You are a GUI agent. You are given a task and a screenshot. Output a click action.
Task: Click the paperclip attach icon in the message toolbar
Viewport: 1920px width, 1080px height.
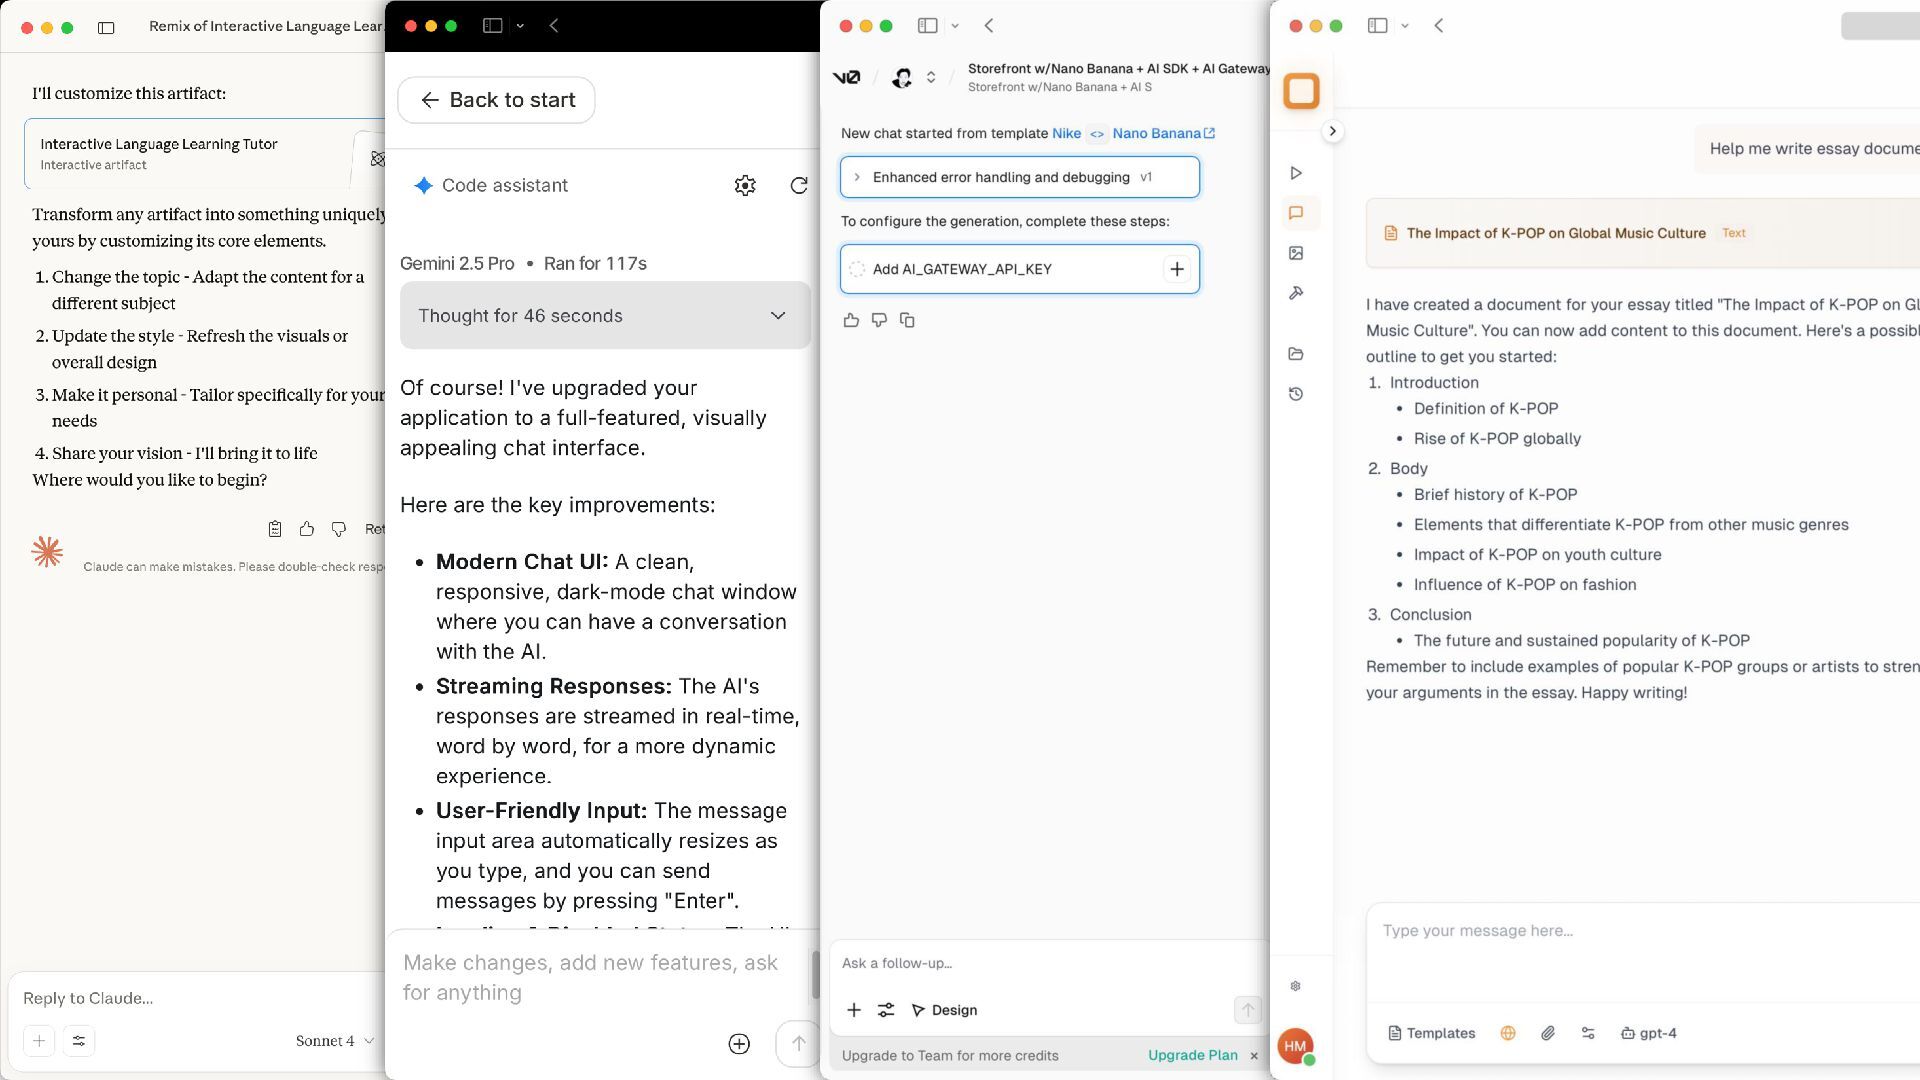[x=1547, y=1033]
